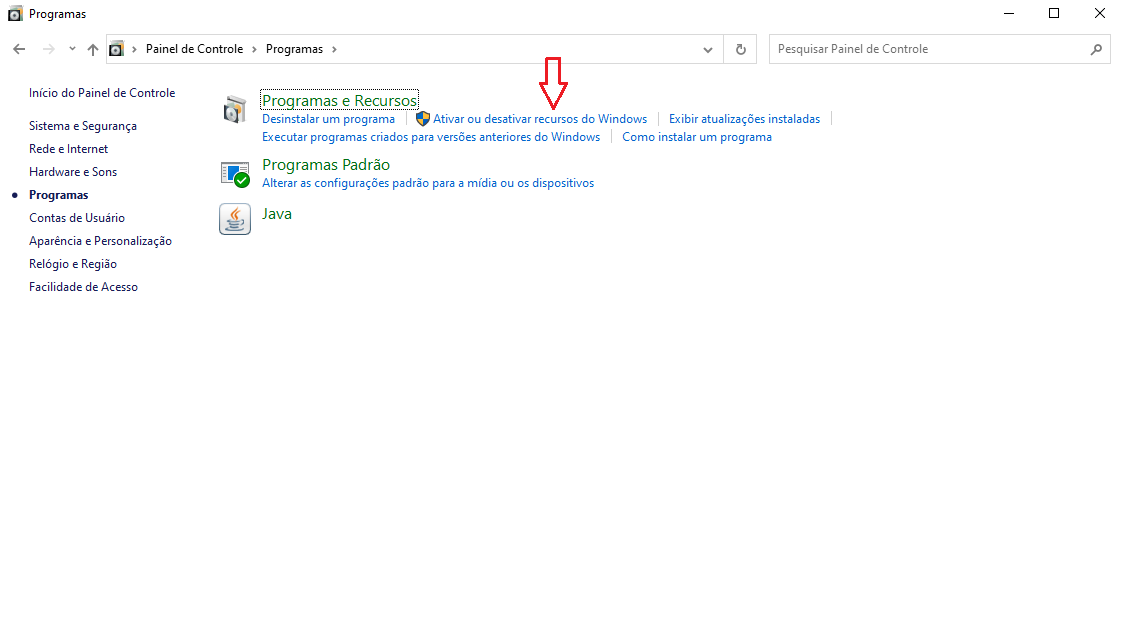The image size is (1122, 622).
Task: Click the Programas e Recursos icon
Action: (234, 110)
